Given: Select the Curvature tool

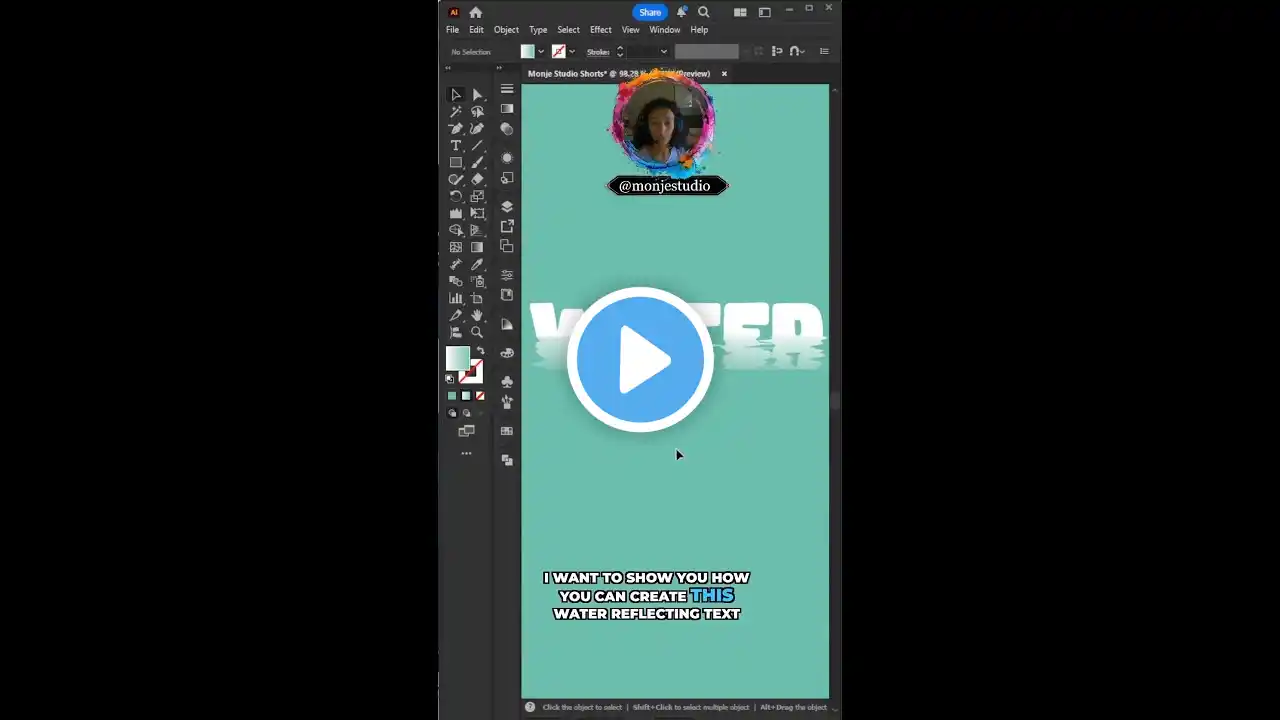Looking at the screenshot, I should click(x=477, y=129).
